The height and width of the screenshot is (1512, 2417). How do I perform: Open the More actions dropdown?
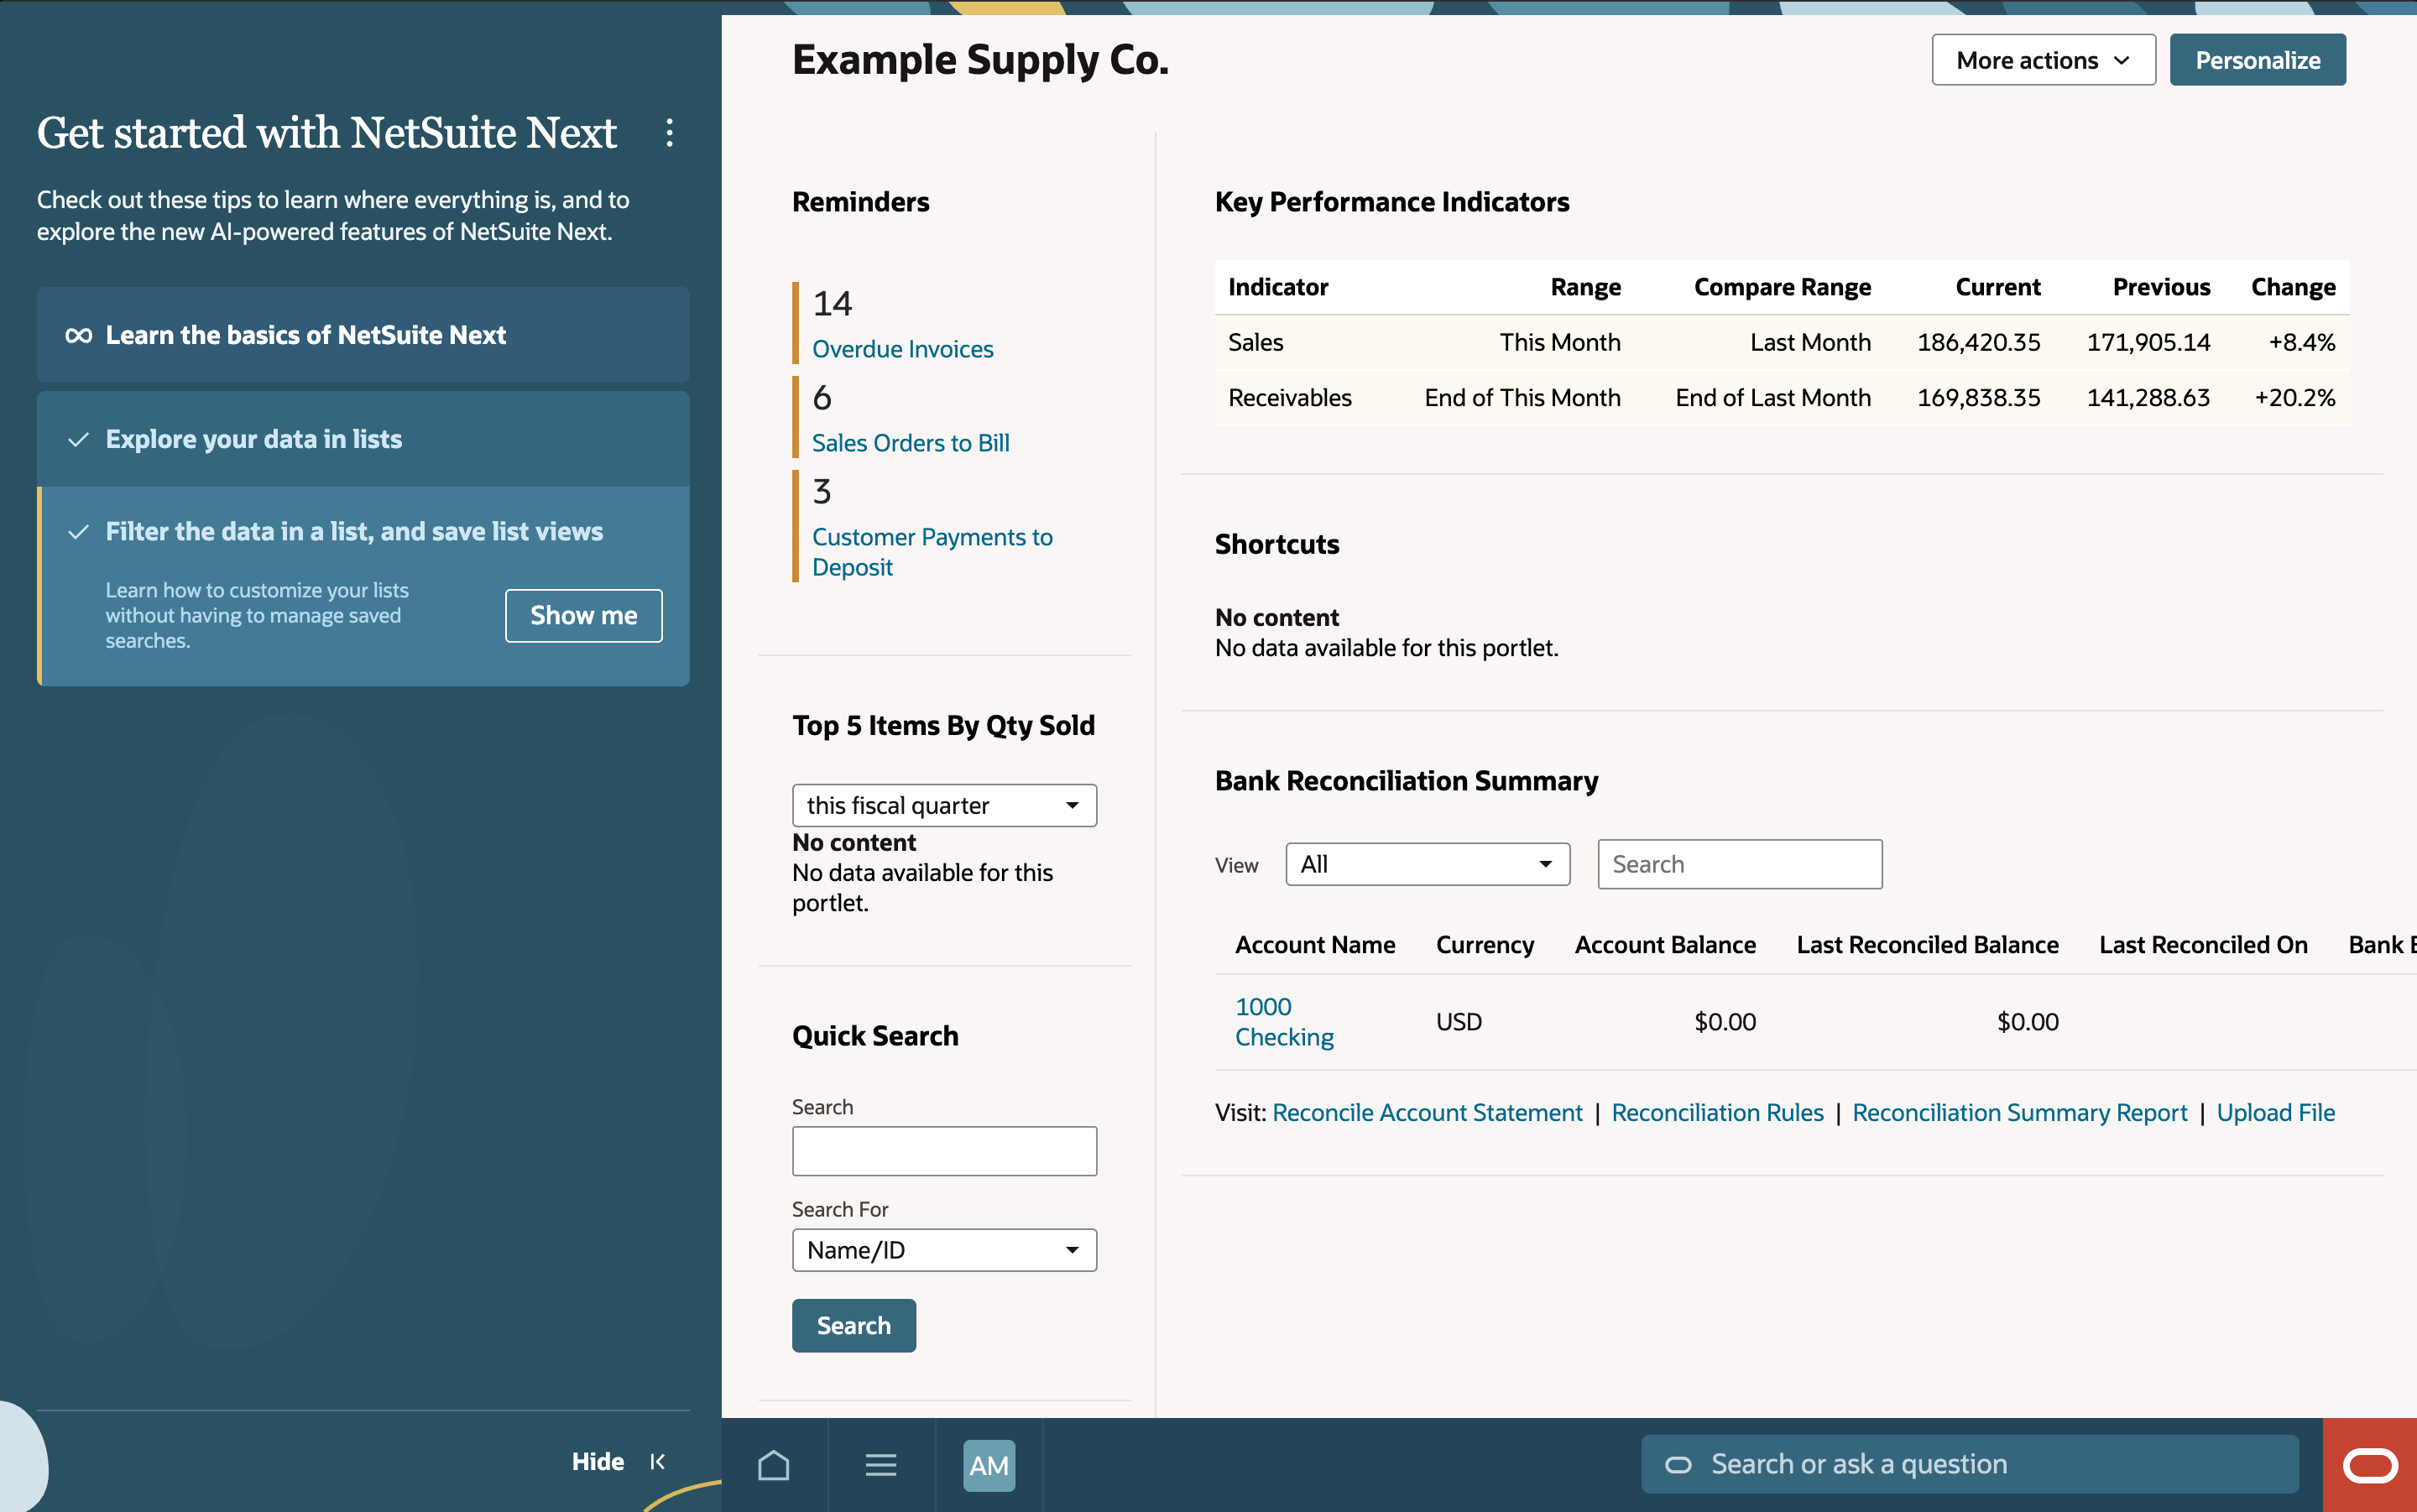pos(2043,60)
